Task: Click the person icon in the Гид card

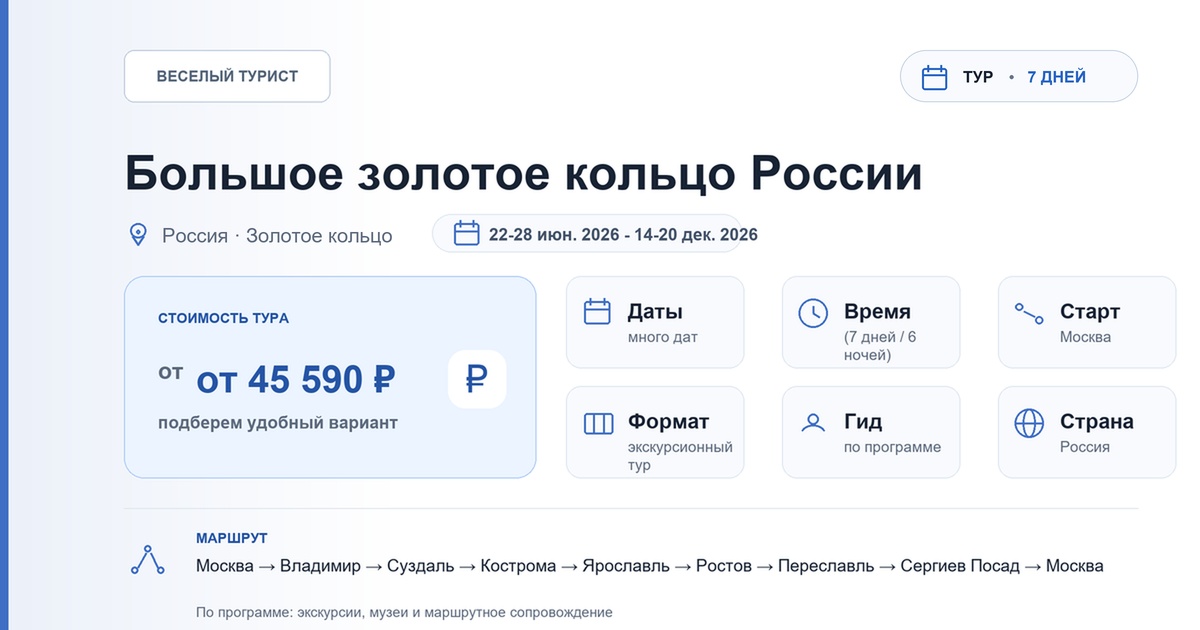Action: (x=813, y=422)
